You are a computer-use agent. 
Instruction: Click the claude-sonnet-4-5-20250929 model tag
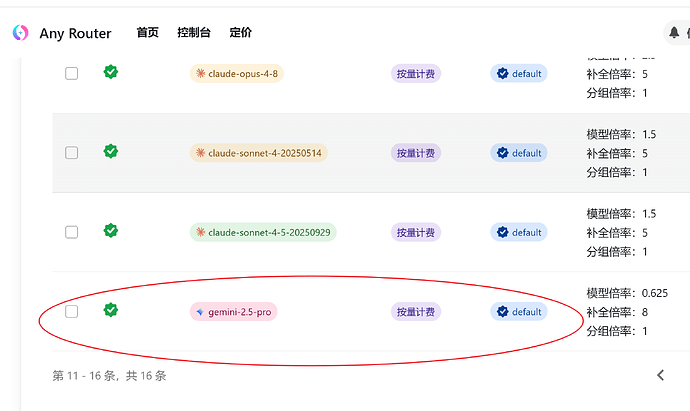point(263,232)
